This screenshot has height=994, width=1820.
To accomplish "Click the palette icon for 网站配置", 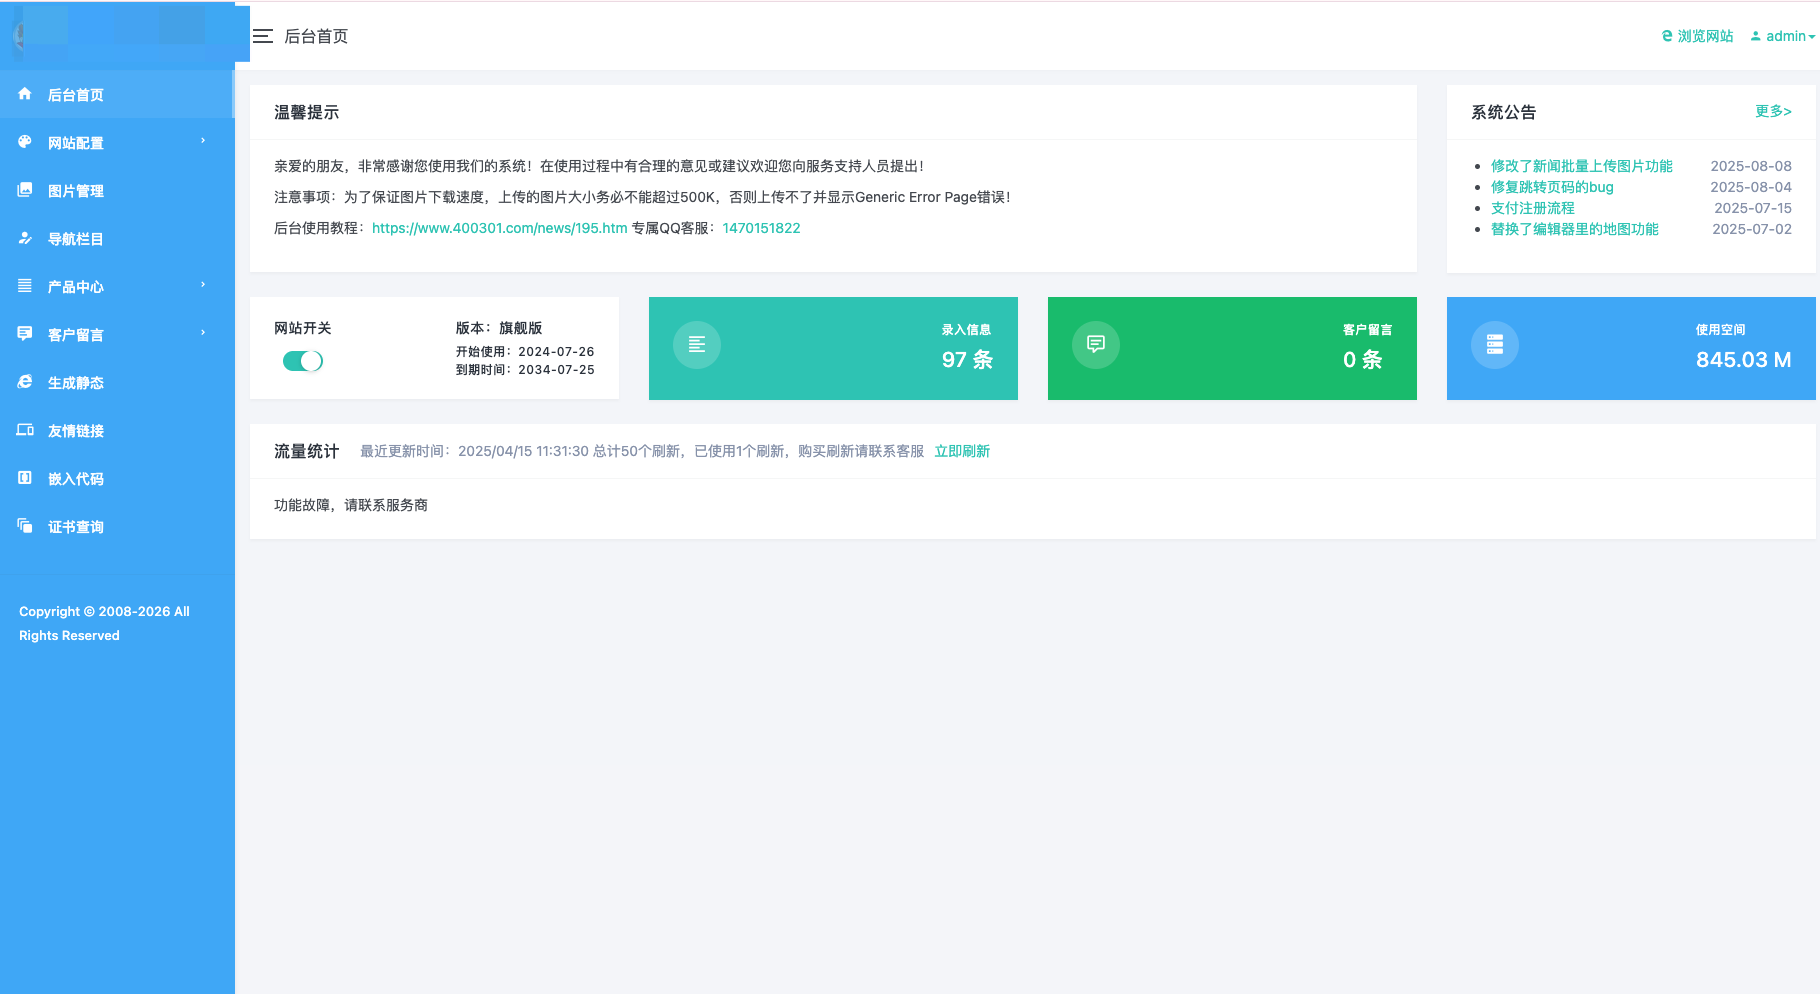I will pos(25,142).
